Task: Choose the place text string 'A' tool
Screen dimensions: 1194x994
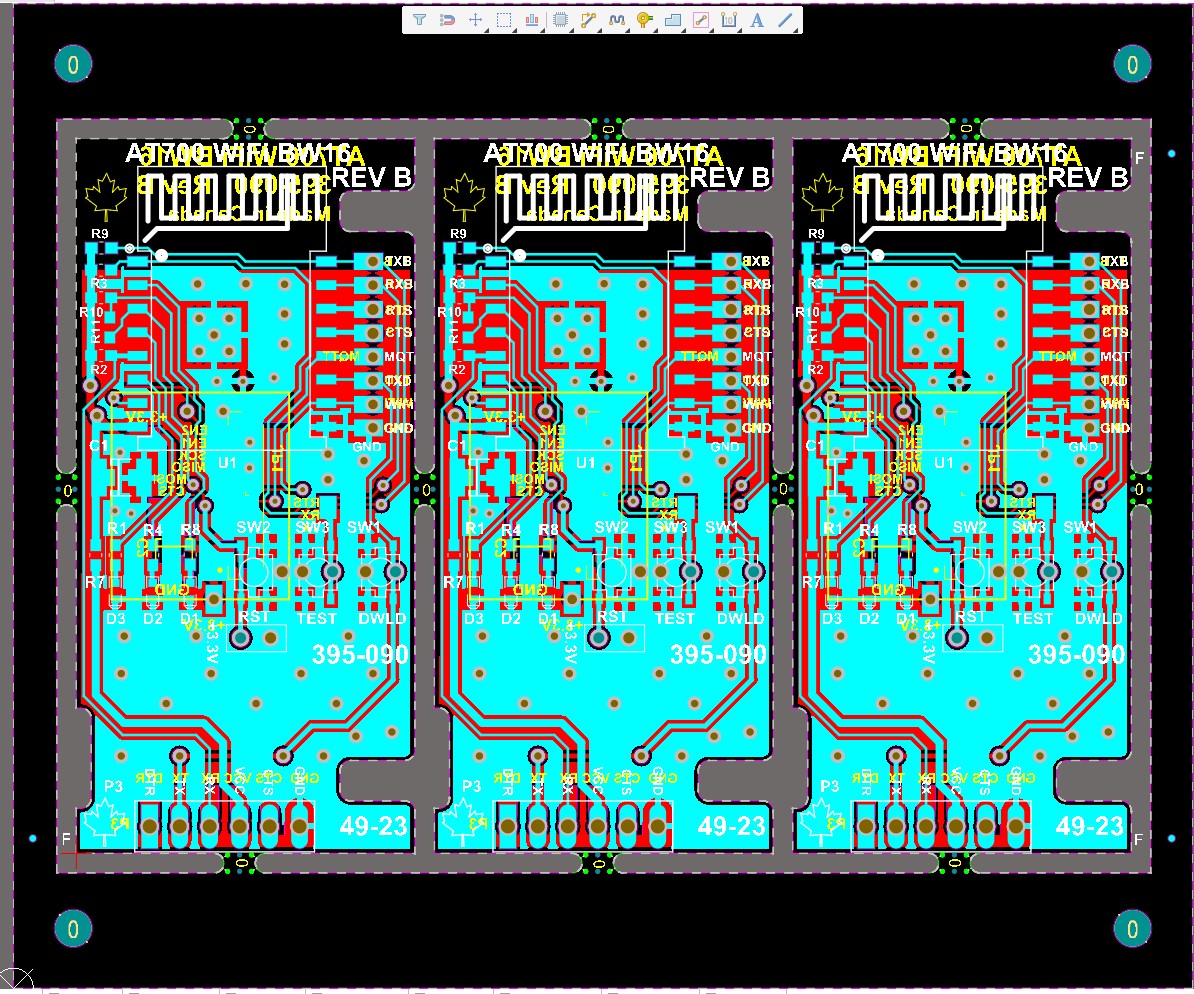Action: [x=757, y=19]
